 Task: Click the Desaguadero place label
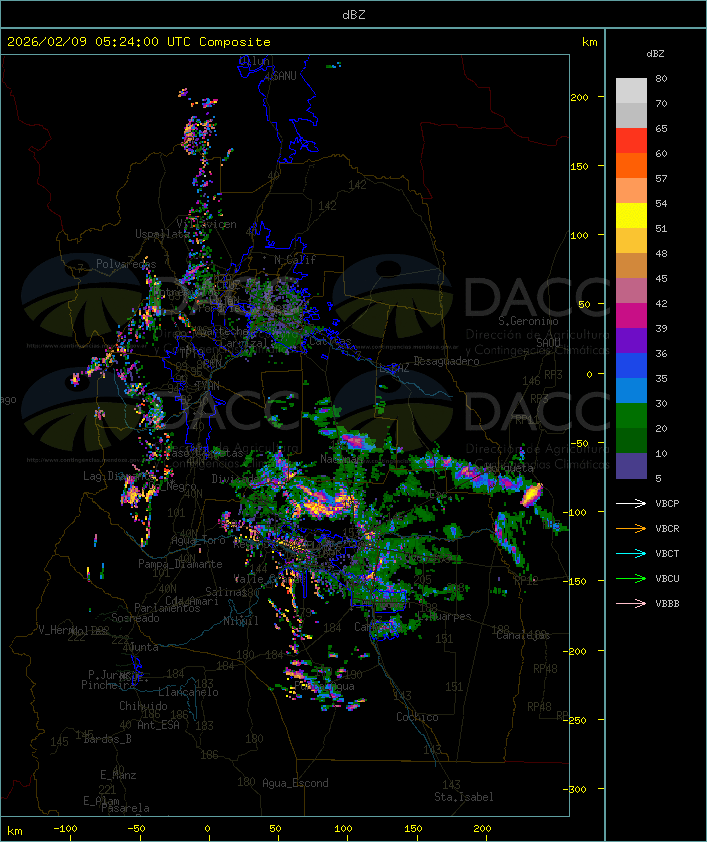447,361
